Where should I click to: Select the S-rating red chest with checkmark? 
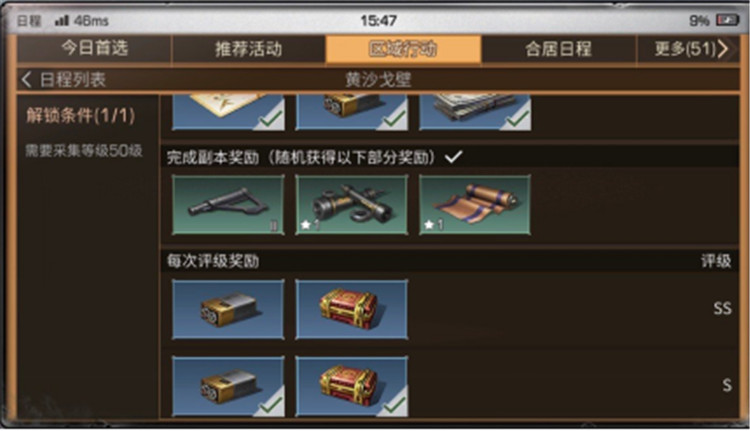(352, 386)
